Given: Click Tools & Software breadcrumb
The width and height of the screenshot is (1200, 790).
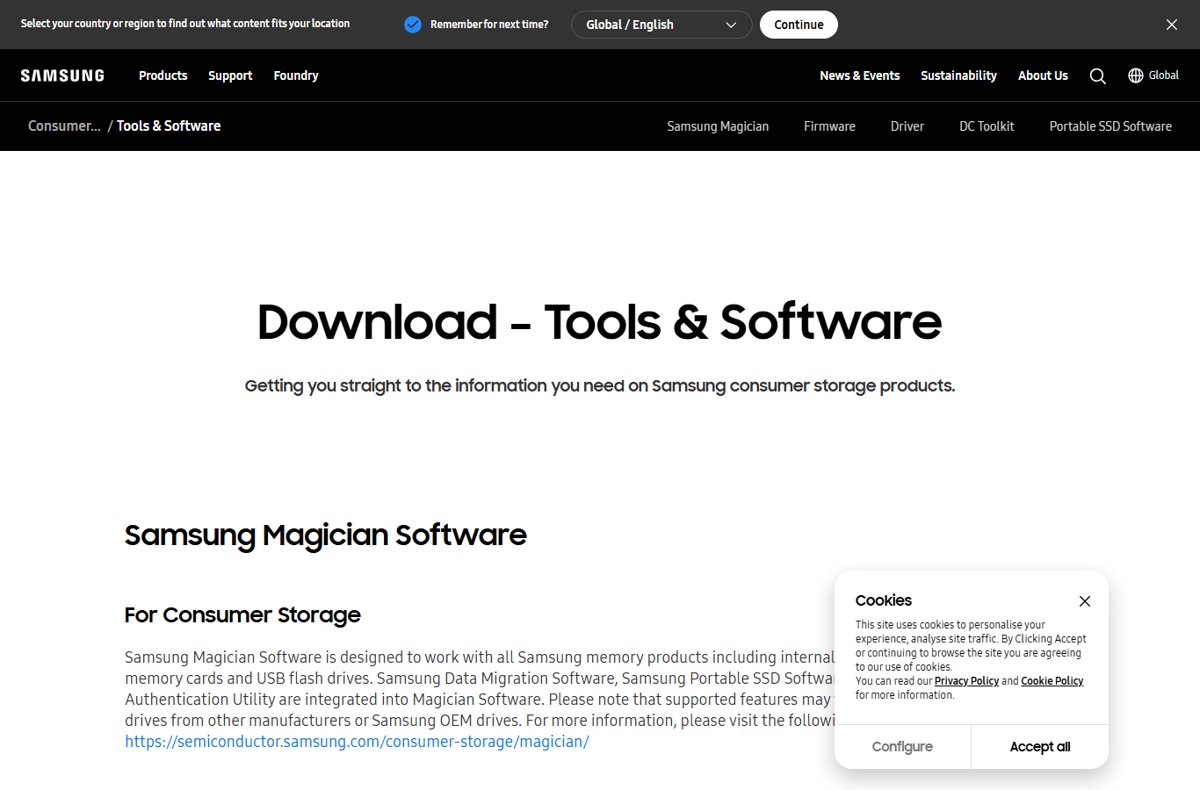Looking at the screenshot, I should click(169, 126).
